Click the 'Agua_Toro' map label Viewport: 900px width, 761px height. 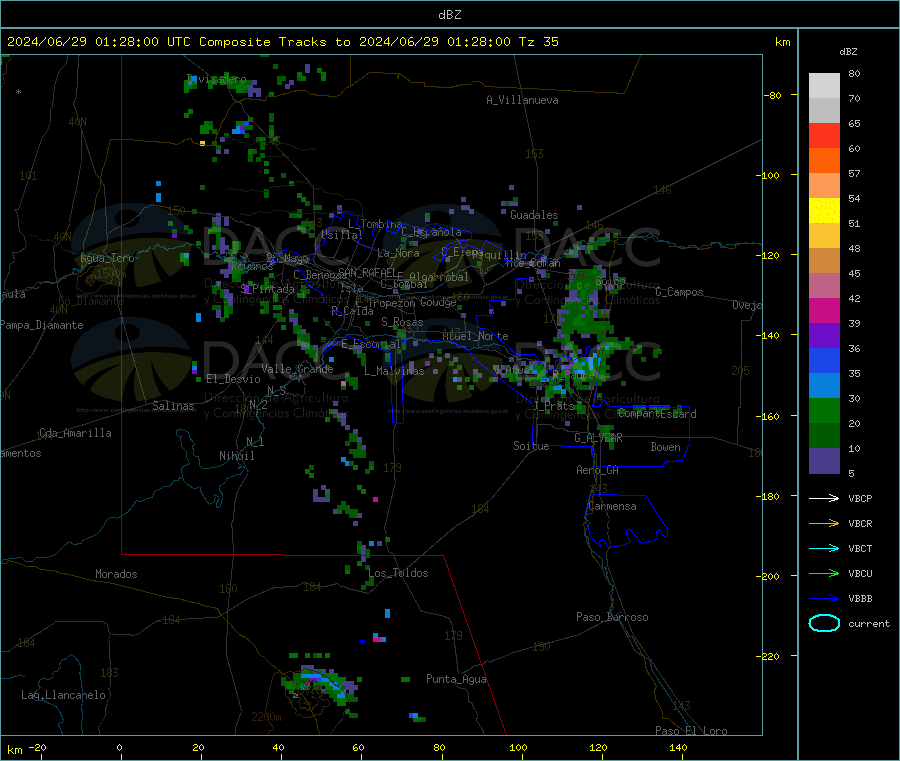pos(107,258)
